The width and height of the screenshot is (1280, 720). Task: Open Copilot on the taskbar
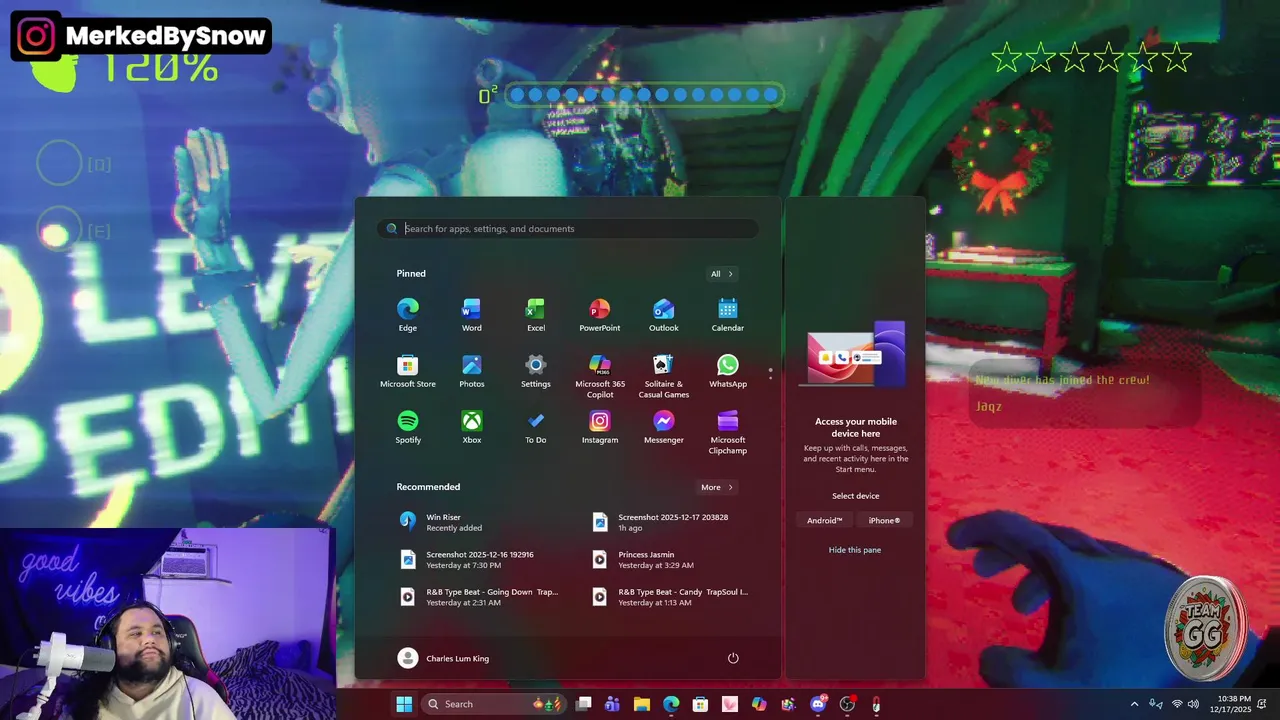click(x=759, y=704)
